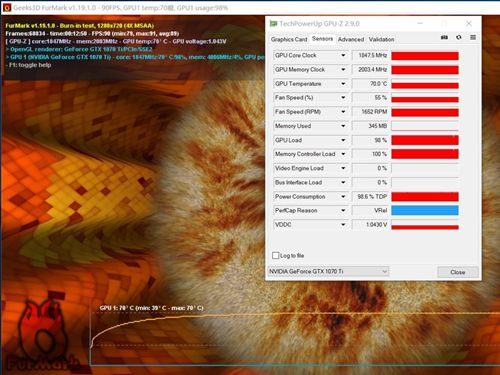Click the blue PerfCap Reason bar

425,210
